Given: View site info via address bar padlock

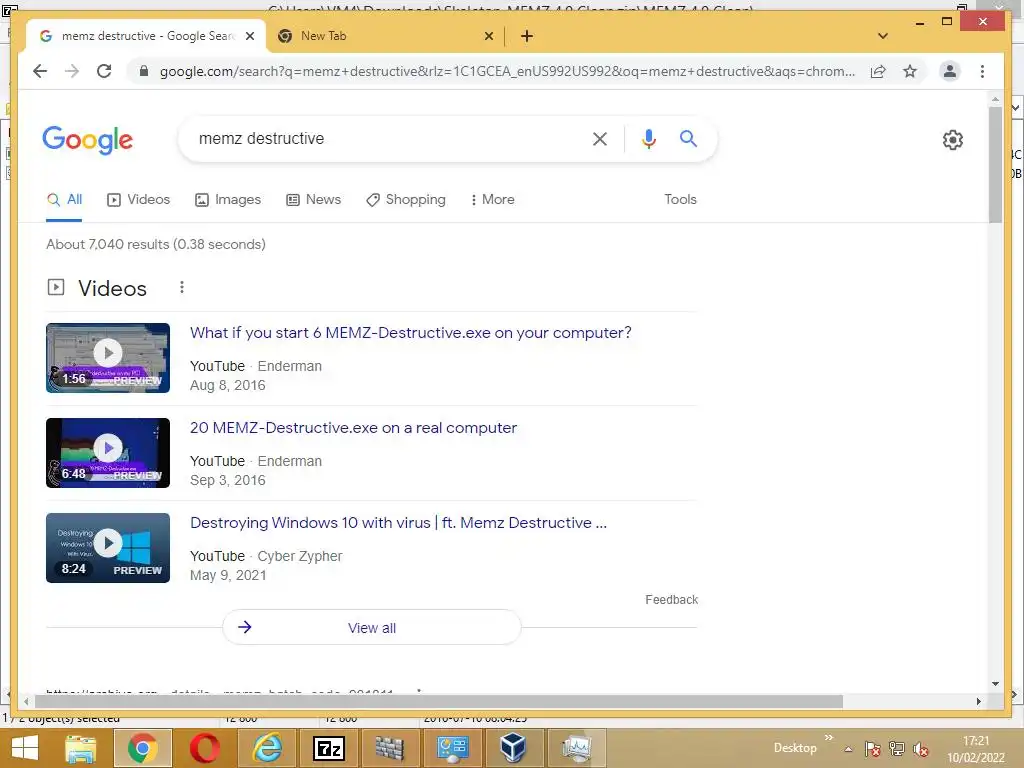Looking at the screenshot, I should point(144,71).
